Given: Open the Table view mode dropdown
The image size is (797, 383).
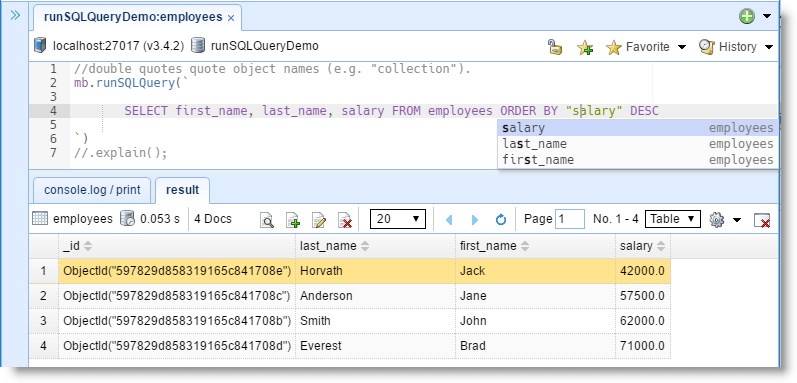Looking at the screenshot, I should [673, 219].
